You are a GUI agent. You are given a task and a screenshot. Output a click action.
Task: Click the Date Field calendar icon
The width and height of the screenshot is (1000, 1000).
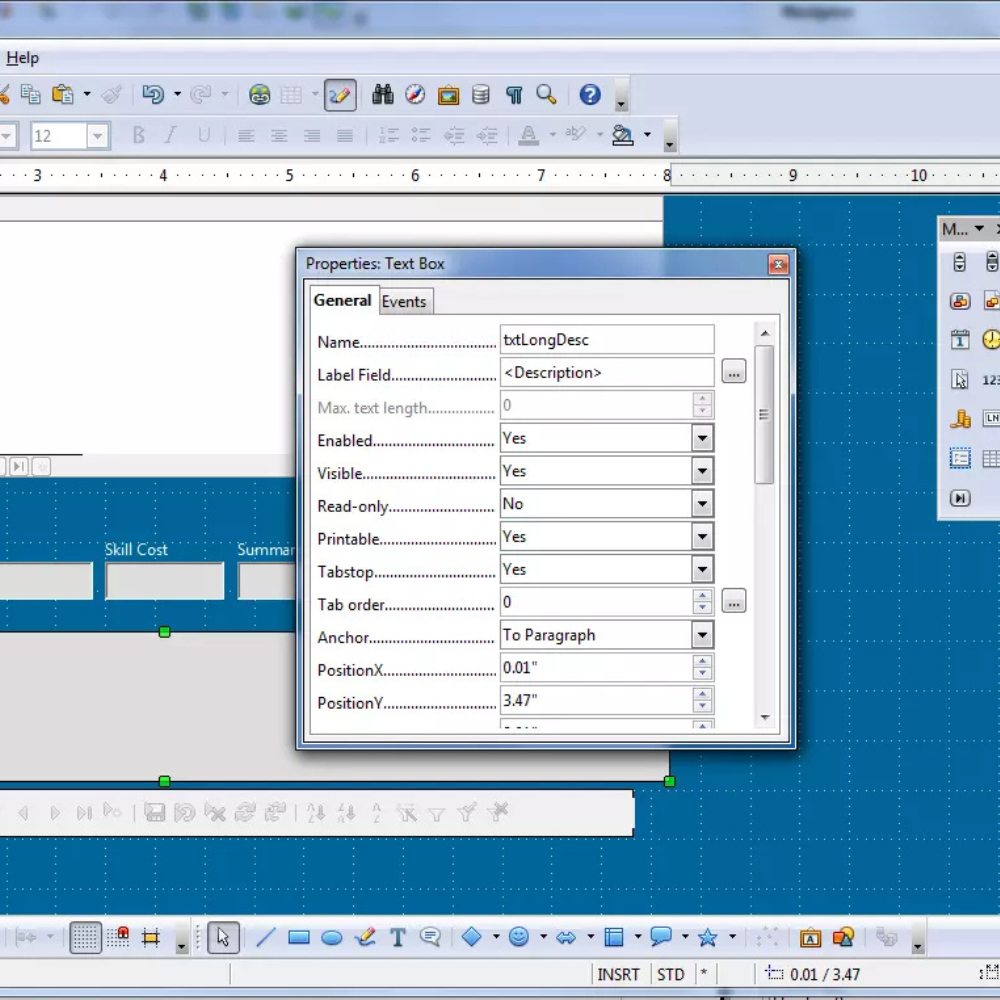coord(960,340)
